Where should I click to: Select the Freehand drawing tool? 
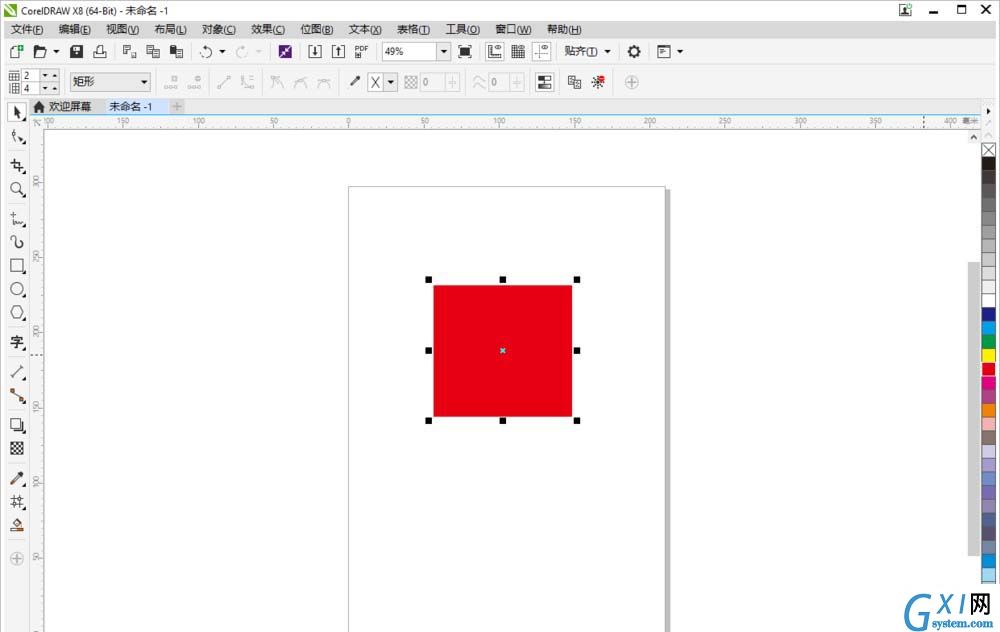click(x=17, y=219)
